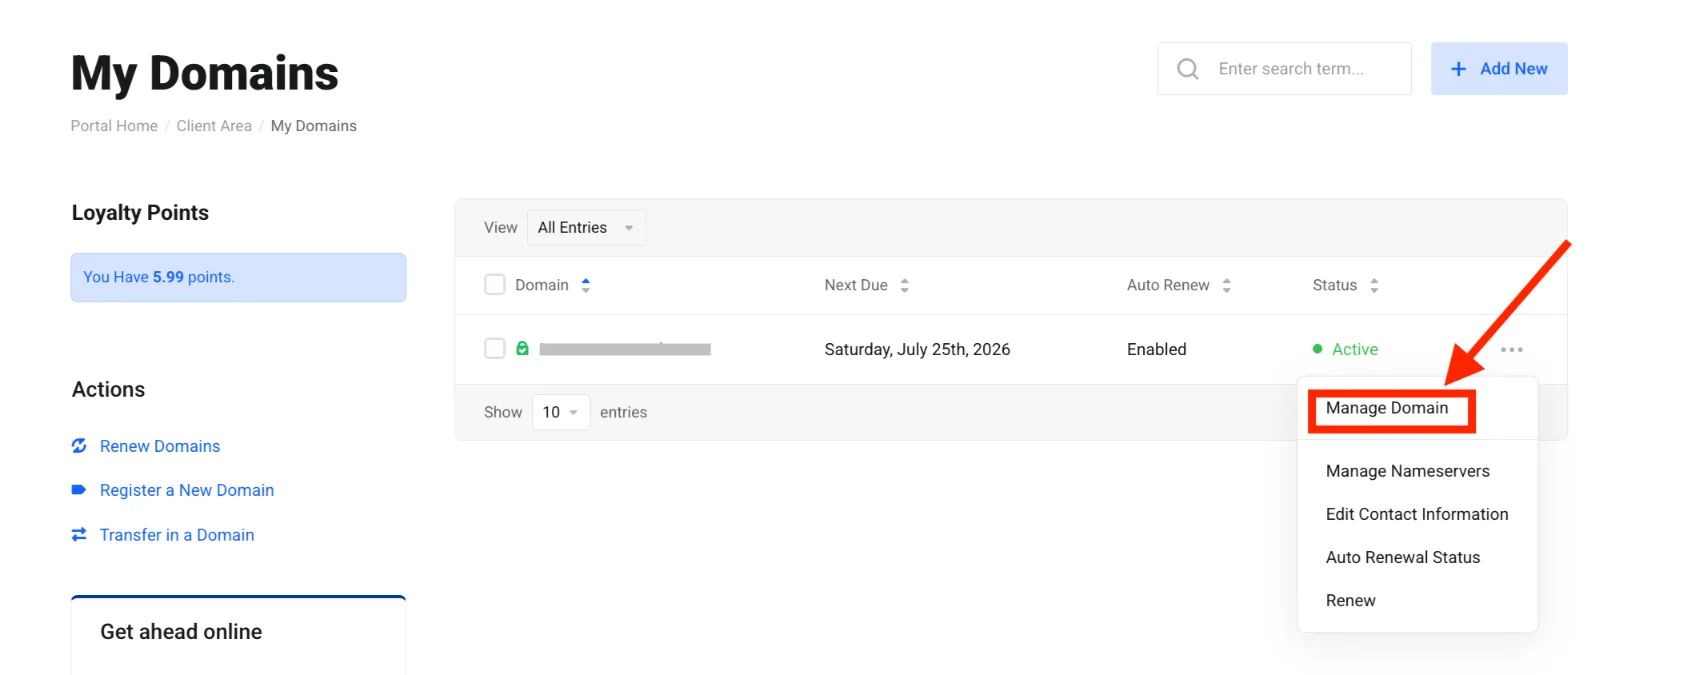Click the date Saturday, July 25th, 2026
Screen dimensions: 1699x675
[x=917, y=349]
